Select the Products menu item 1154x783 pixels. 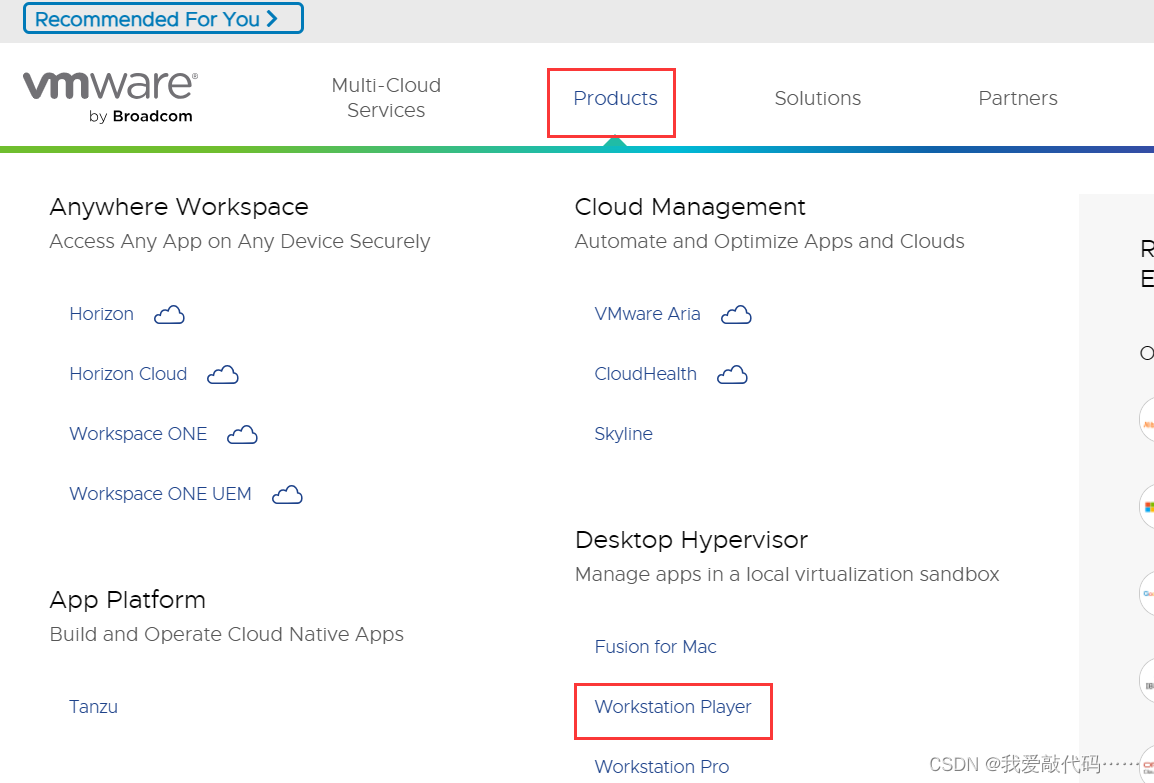pos(615,98)
